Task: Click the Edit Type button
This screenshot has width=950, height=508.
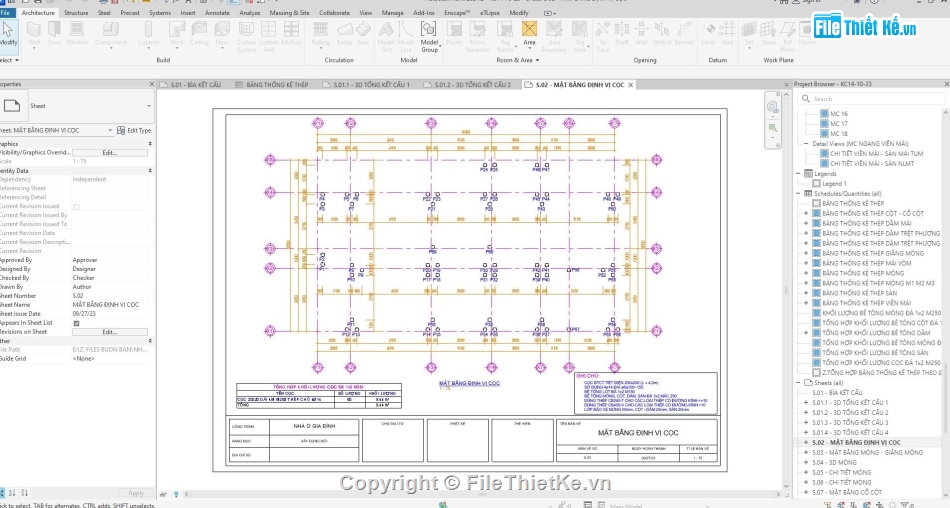Action: [x=134, y=130]
